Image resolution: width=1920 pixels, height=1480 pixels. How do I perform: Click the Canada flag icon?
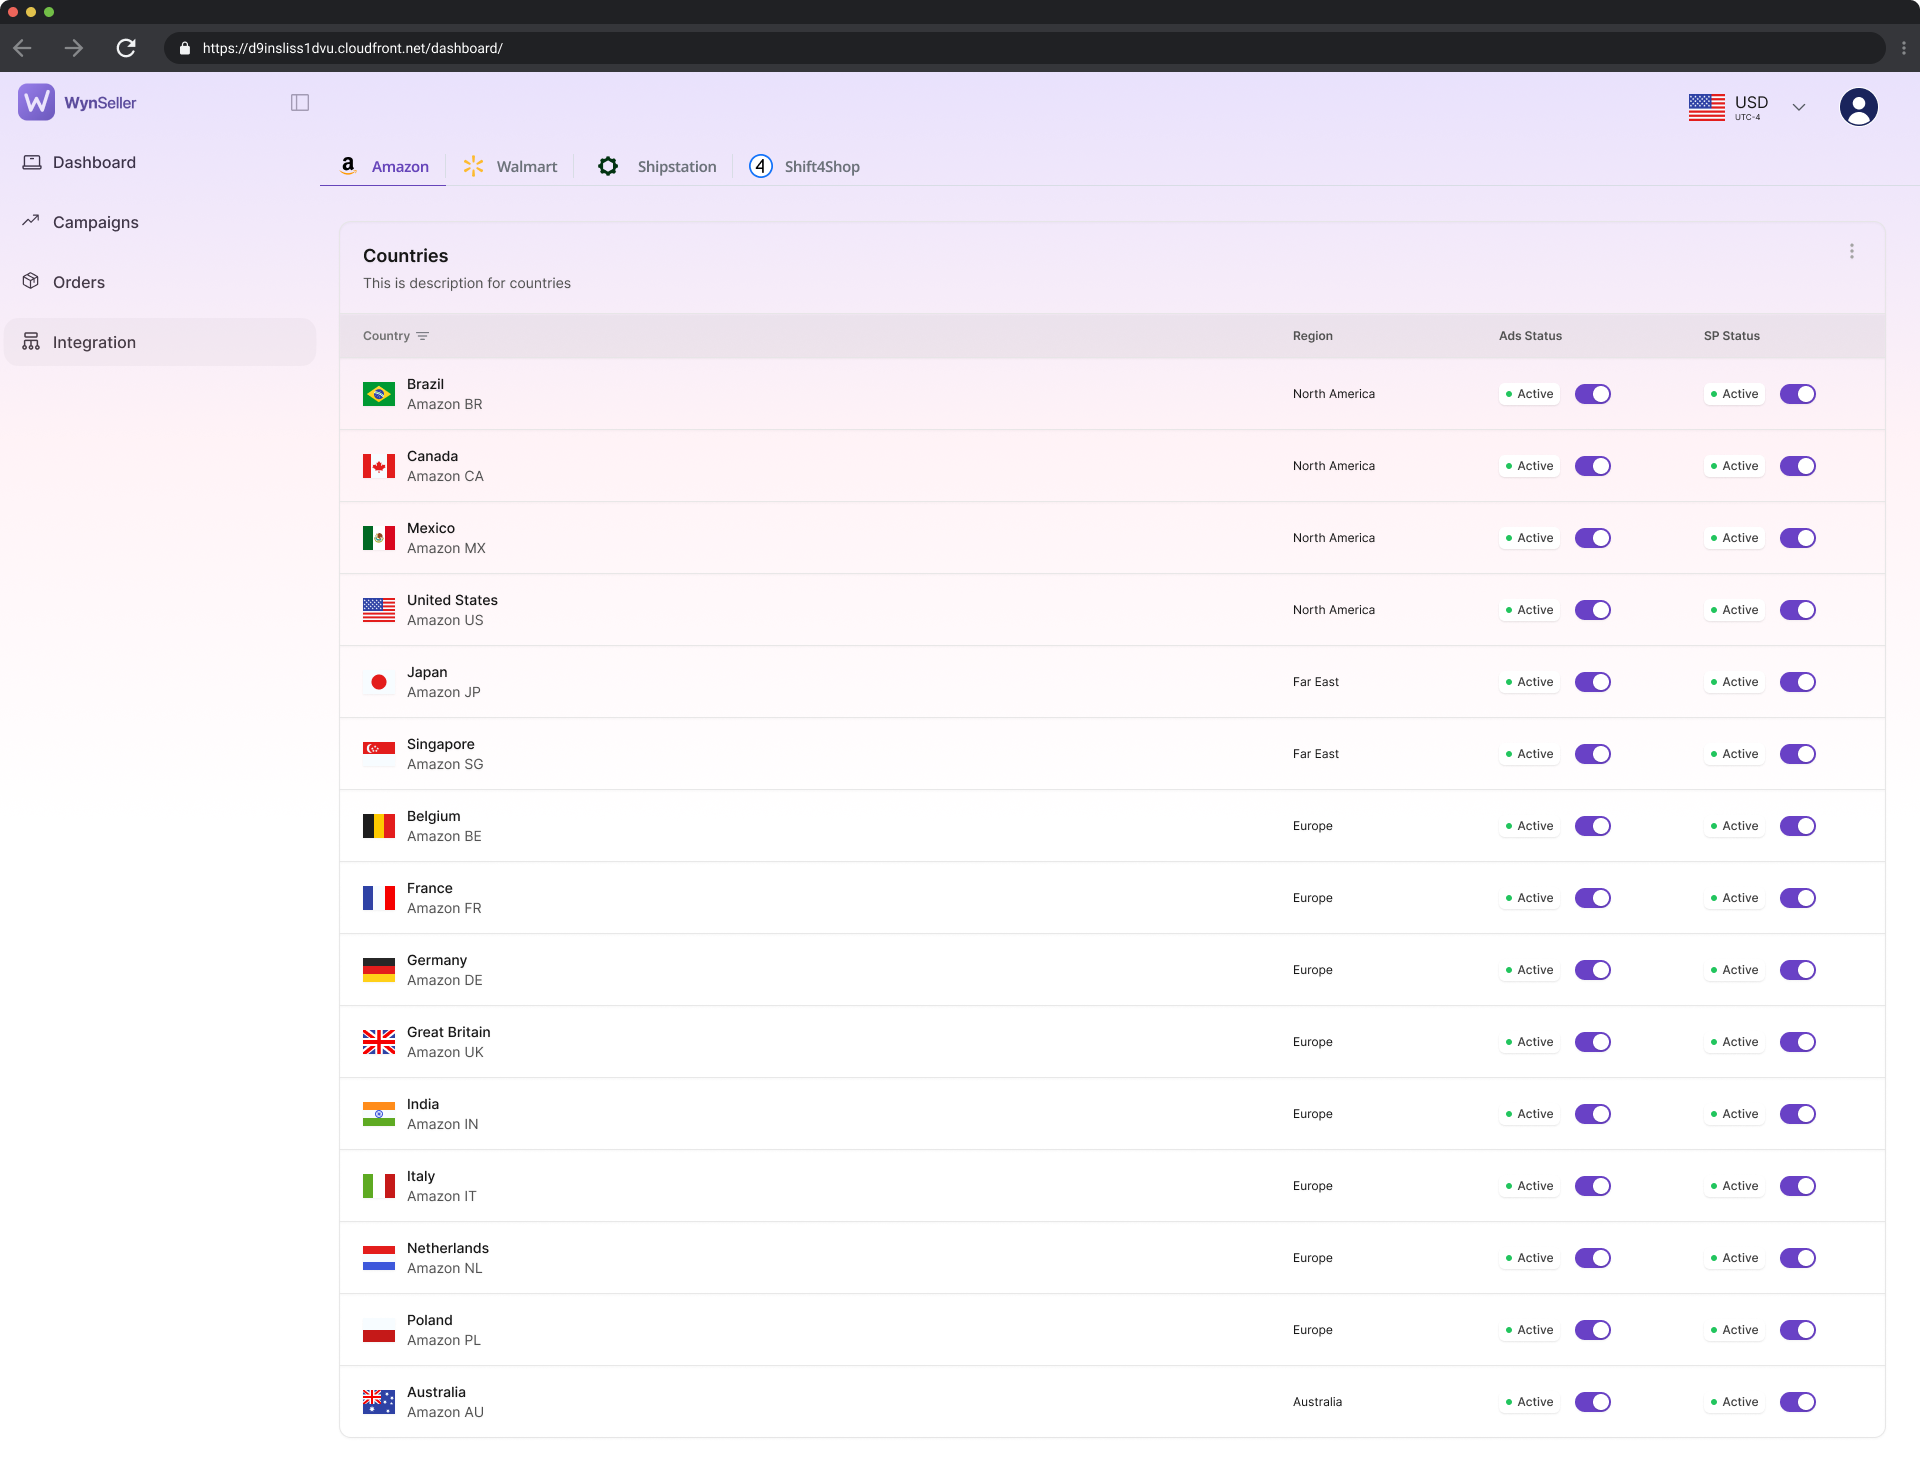tap(378, 466)
